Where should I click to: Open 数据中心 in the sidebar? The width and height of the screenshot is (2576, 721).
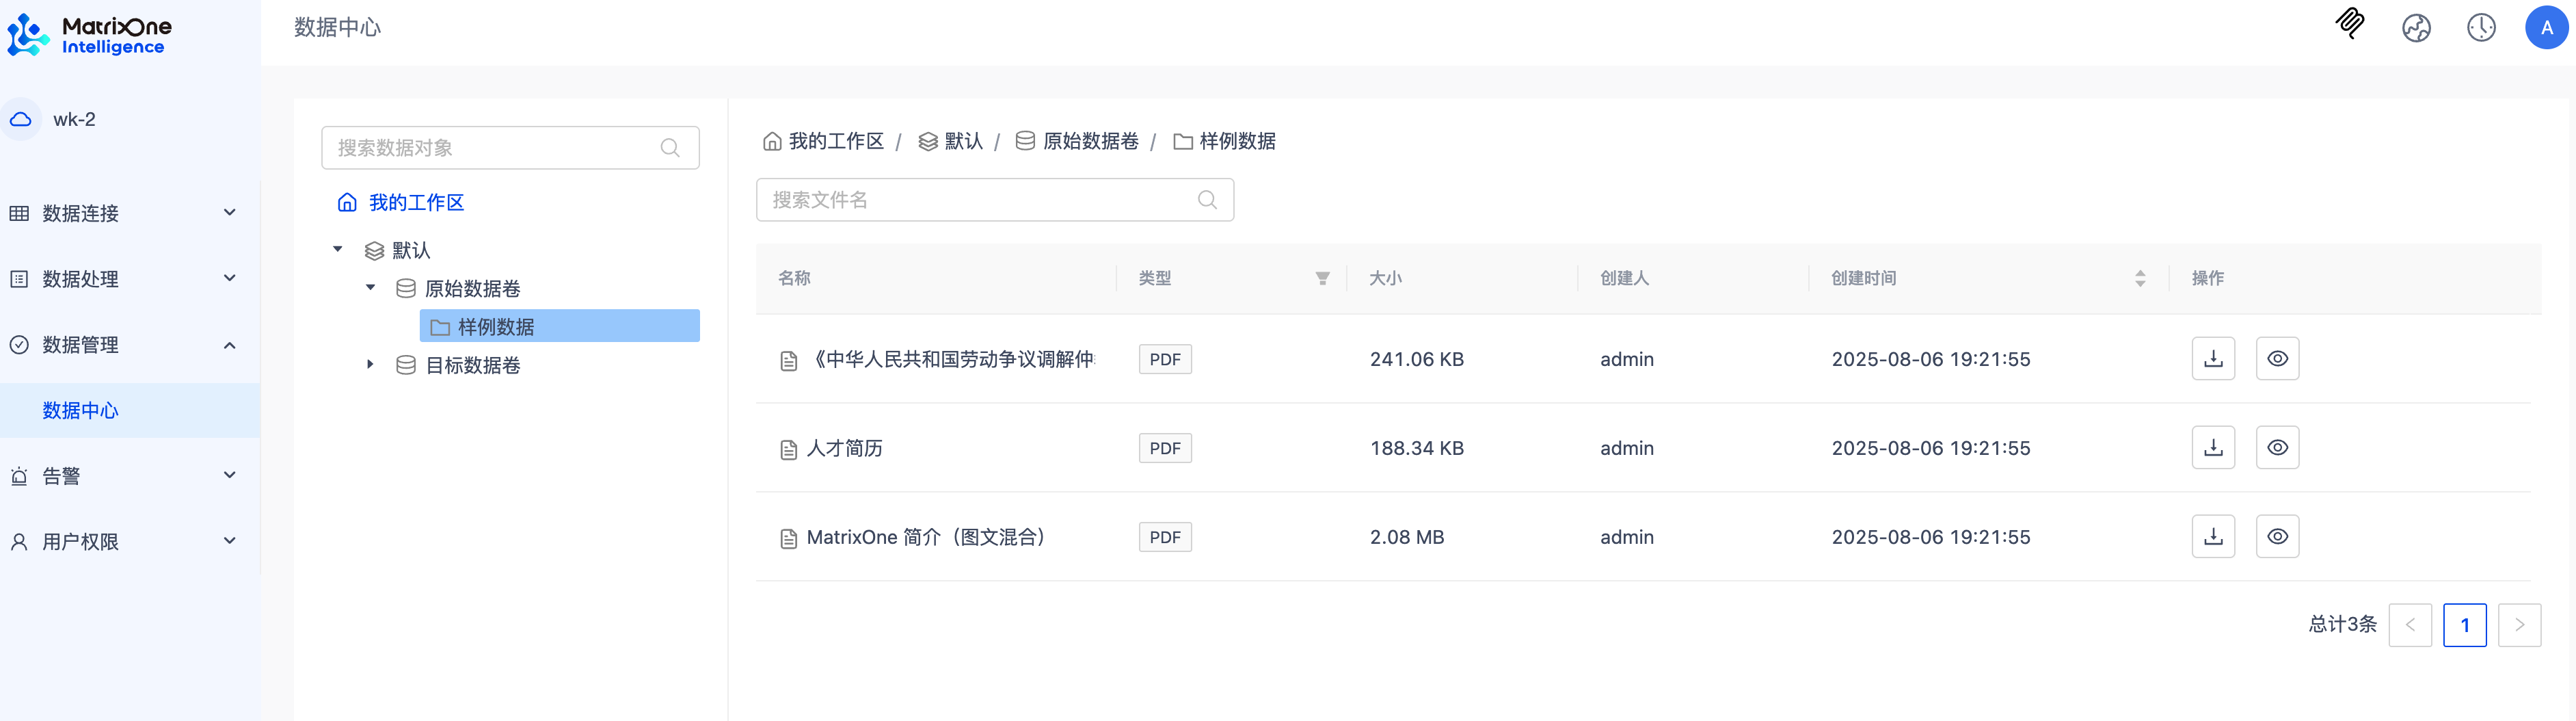(x=80, y=411)
